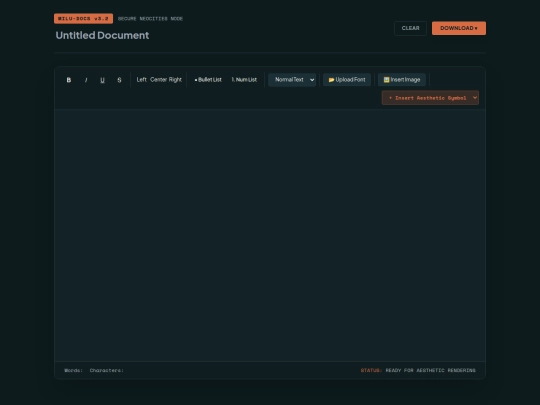The image size is (540, 405).
Task: Open the Normal Text style dropdown
Action: (292, 80)
